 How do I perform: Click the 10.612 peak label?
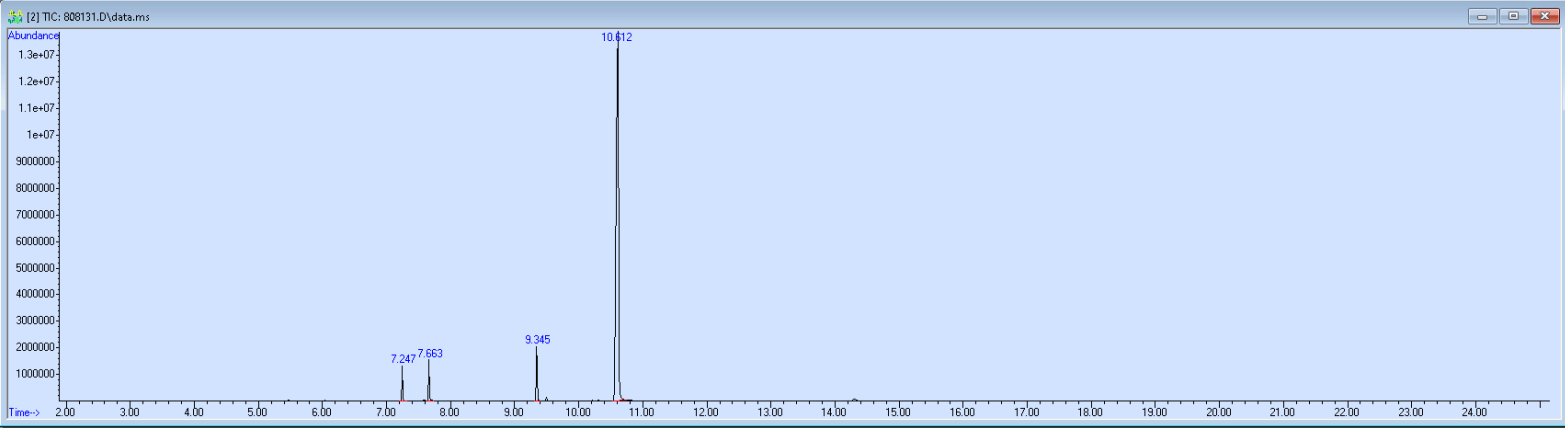(616, 37)
